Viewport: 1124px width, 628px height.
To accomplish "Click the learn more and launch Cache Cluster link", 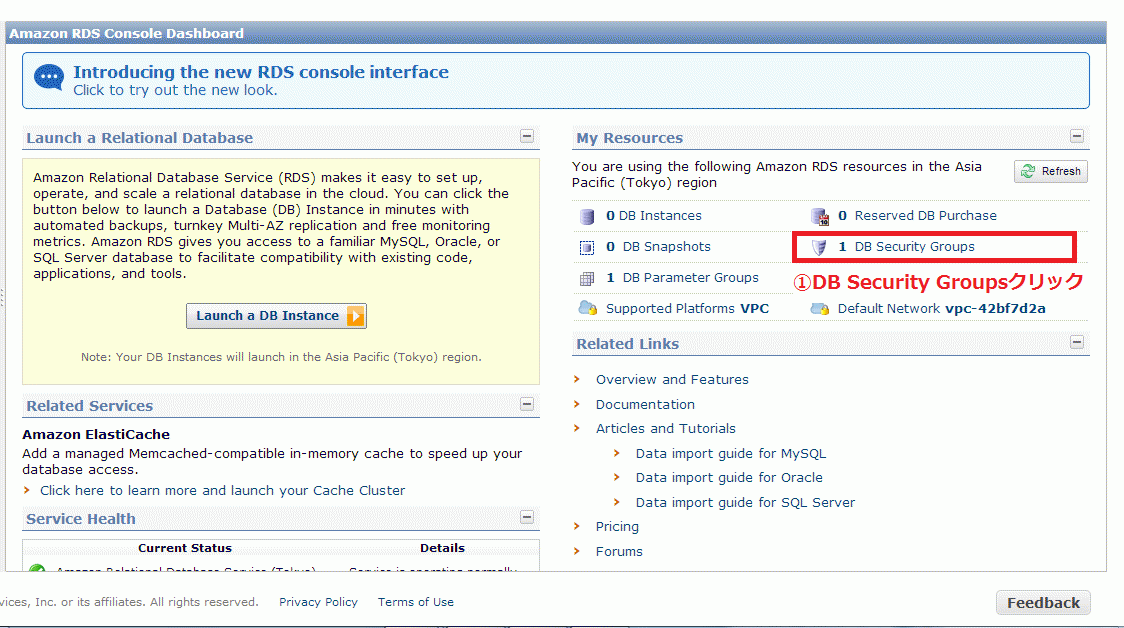I will (222, 490).
